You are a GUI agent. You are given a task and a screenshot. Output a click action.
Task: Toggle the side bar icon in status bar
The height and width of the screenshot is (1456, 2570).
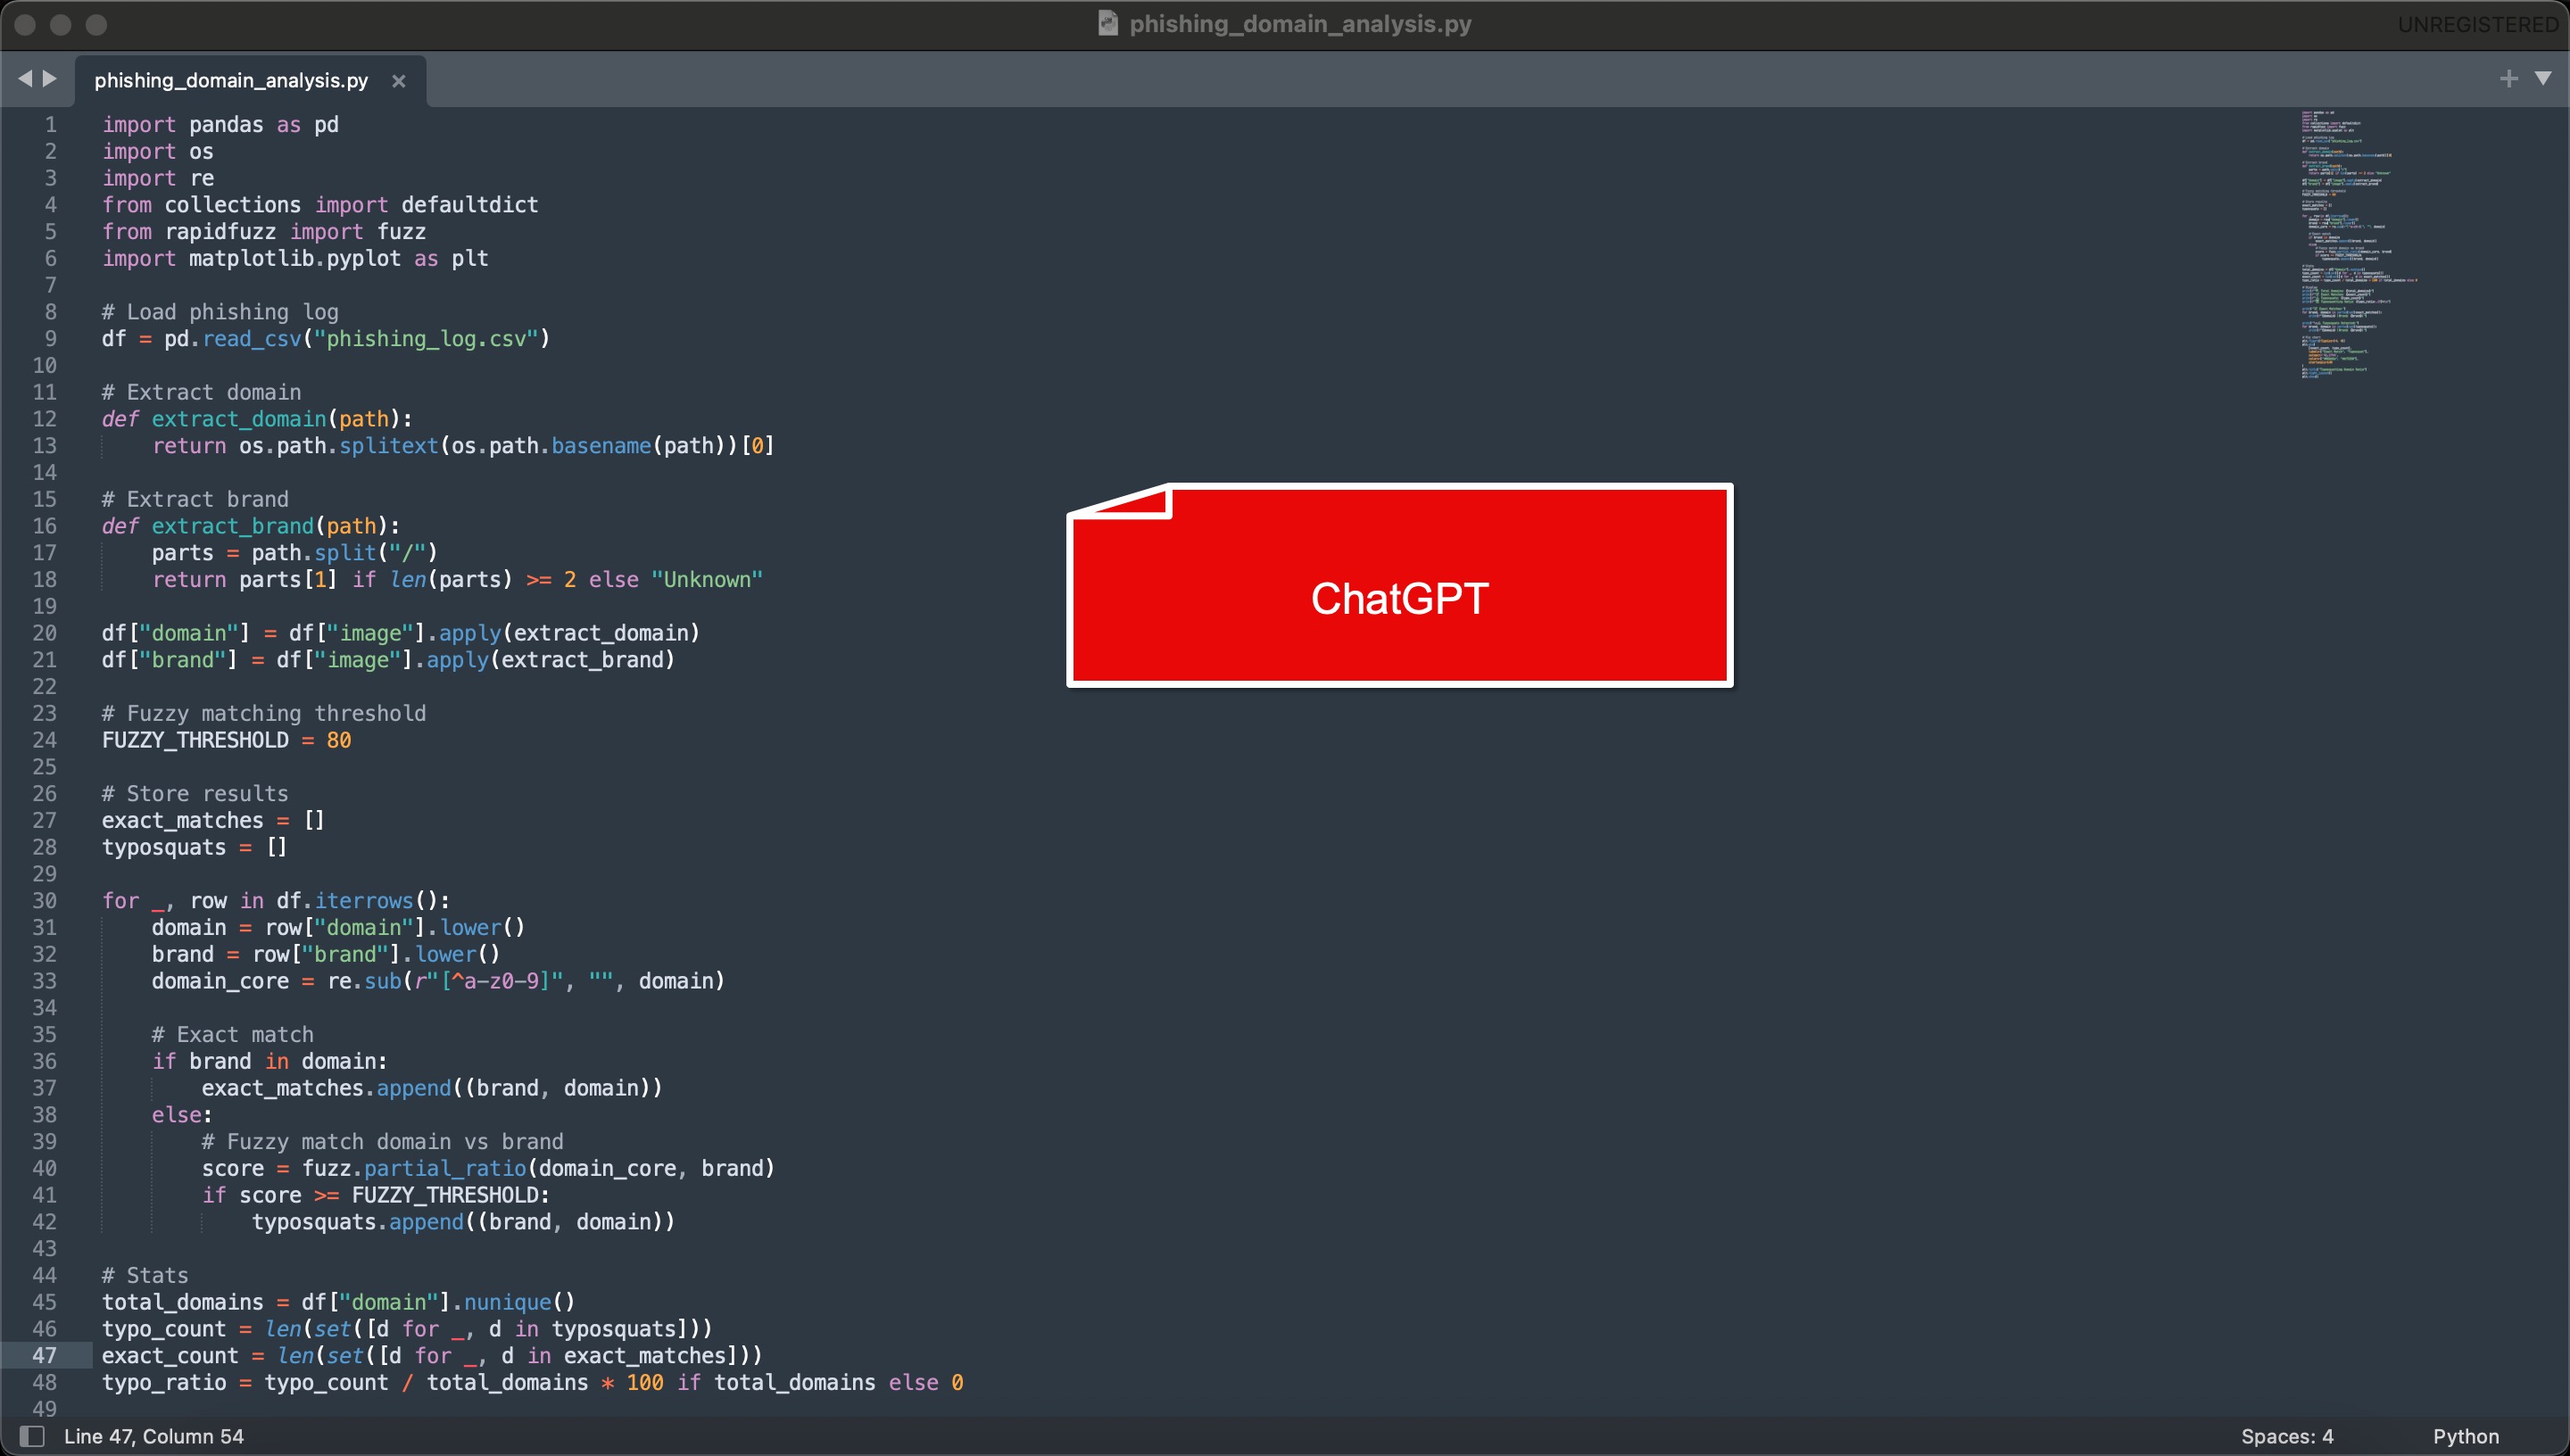coord(32,1436)
